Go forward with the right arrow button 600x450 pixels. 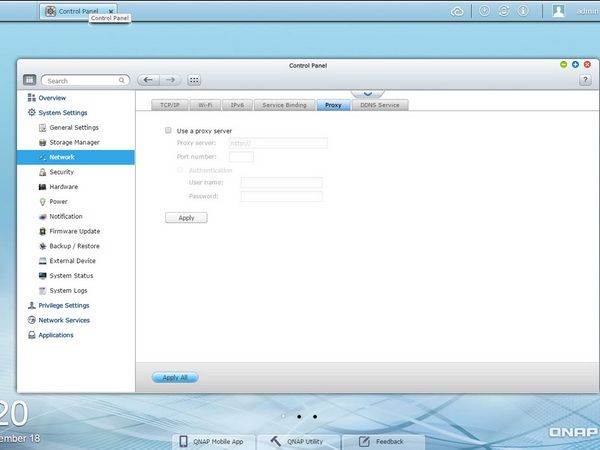(170, 80)
